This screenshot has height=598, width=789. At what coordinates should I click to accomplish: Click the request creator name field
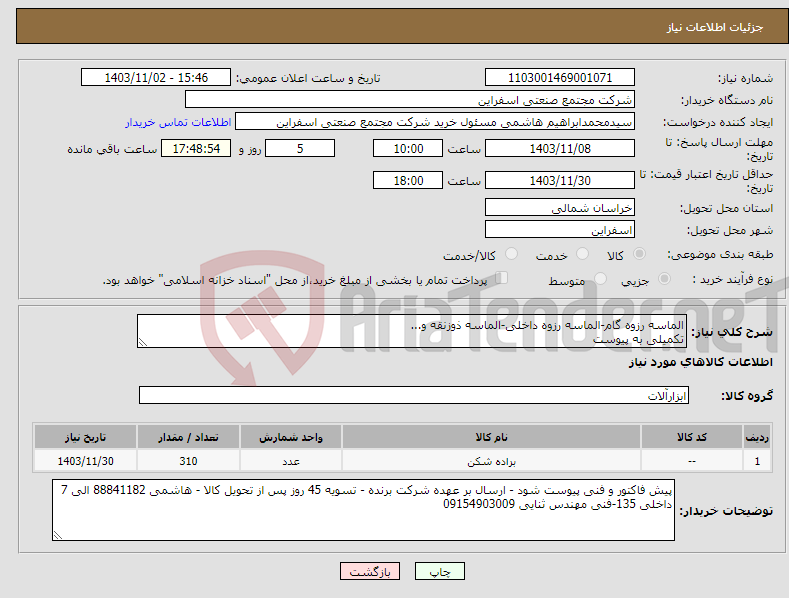click(435, 122)
